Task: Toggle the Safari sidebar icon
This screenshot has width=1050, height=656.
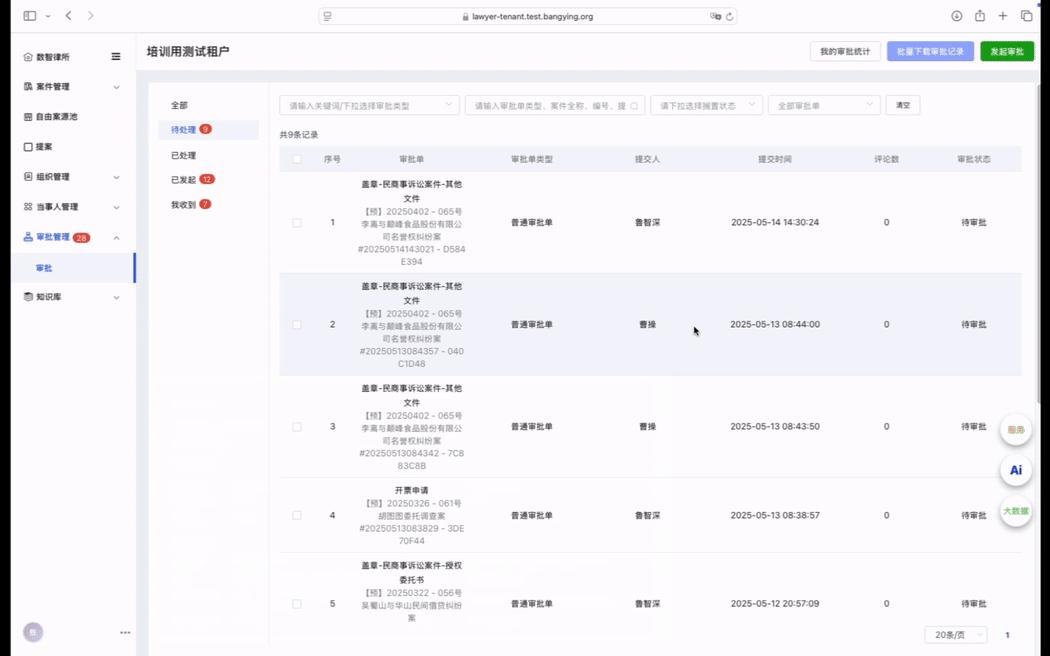Action: (29, 16)
